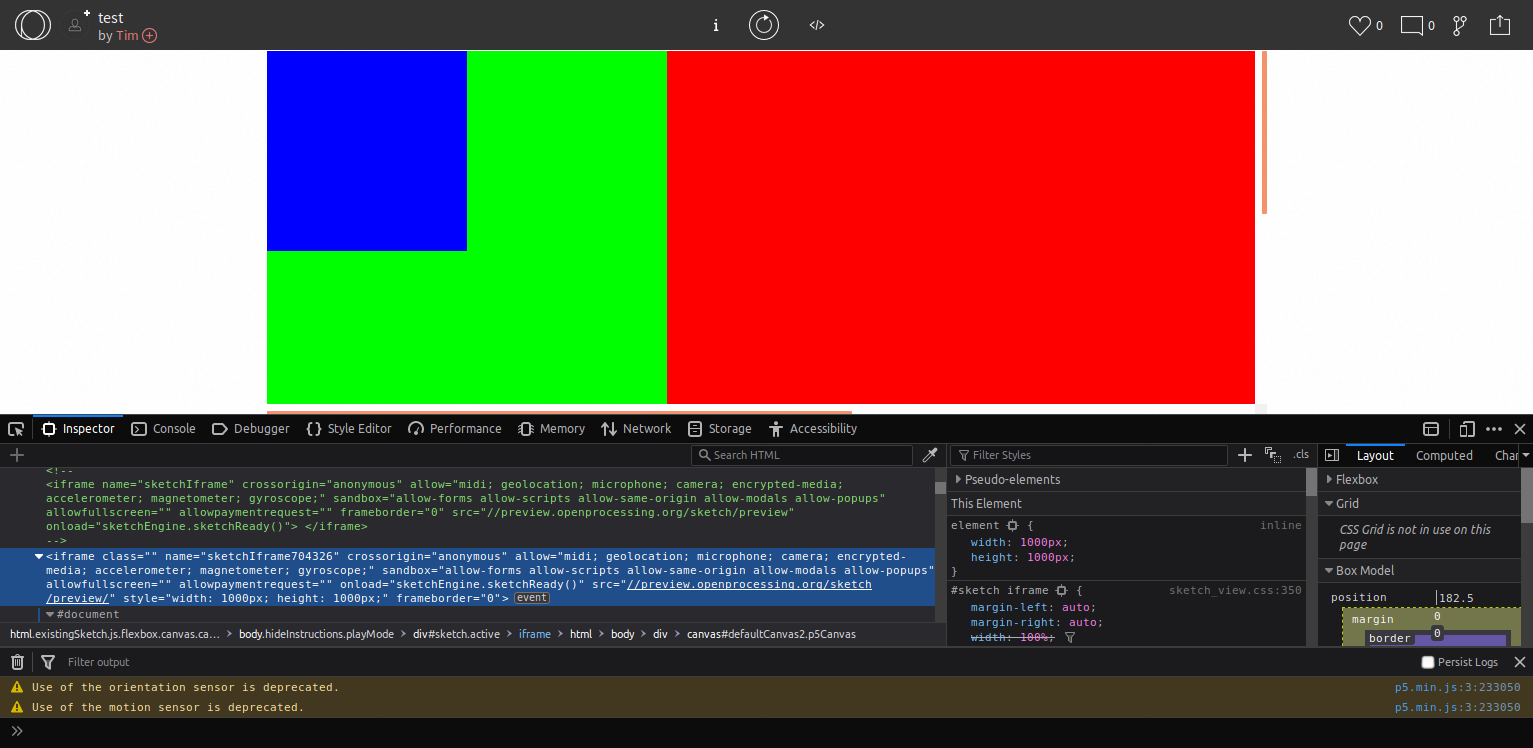This screenshot has width=1533, height=748.
Task: Close the developer tools panel
Action: pos(1520,429)
